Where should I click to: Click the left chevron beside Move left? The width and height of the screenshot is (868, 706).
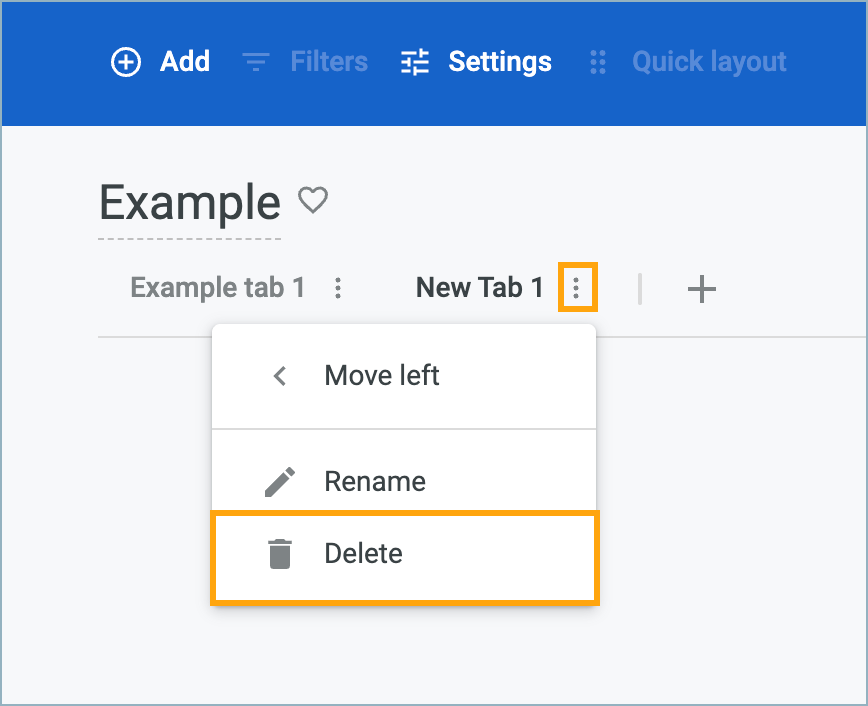click(x=280, y=377)
